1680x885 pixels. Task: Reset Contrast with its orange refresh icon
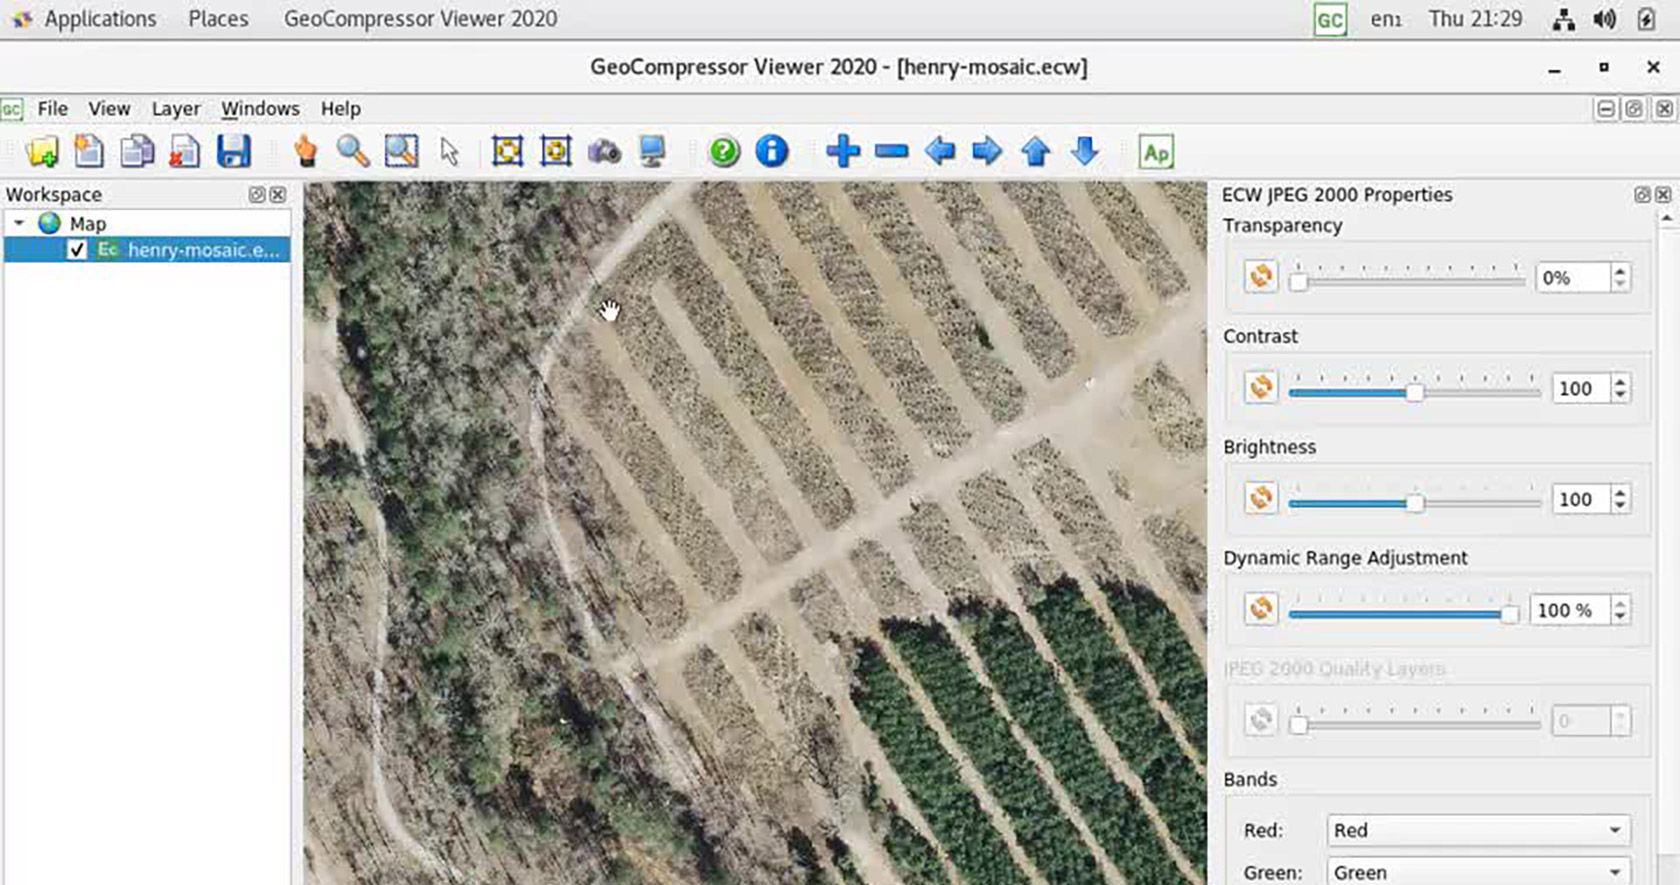pos(1261,387)
